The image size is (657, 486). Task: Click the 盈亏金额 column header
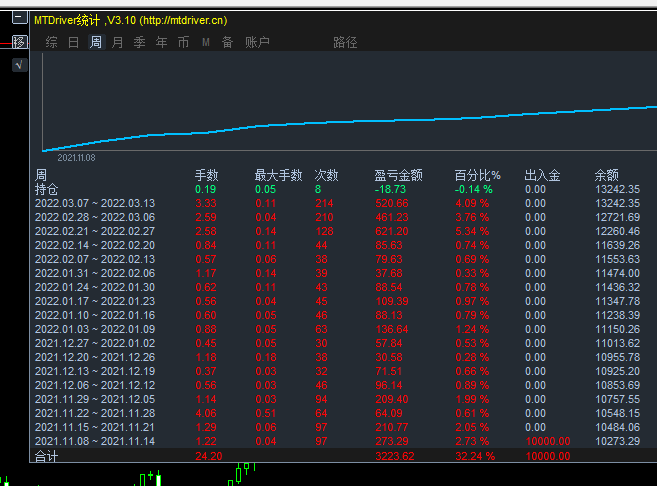click(x=398, y=175)
